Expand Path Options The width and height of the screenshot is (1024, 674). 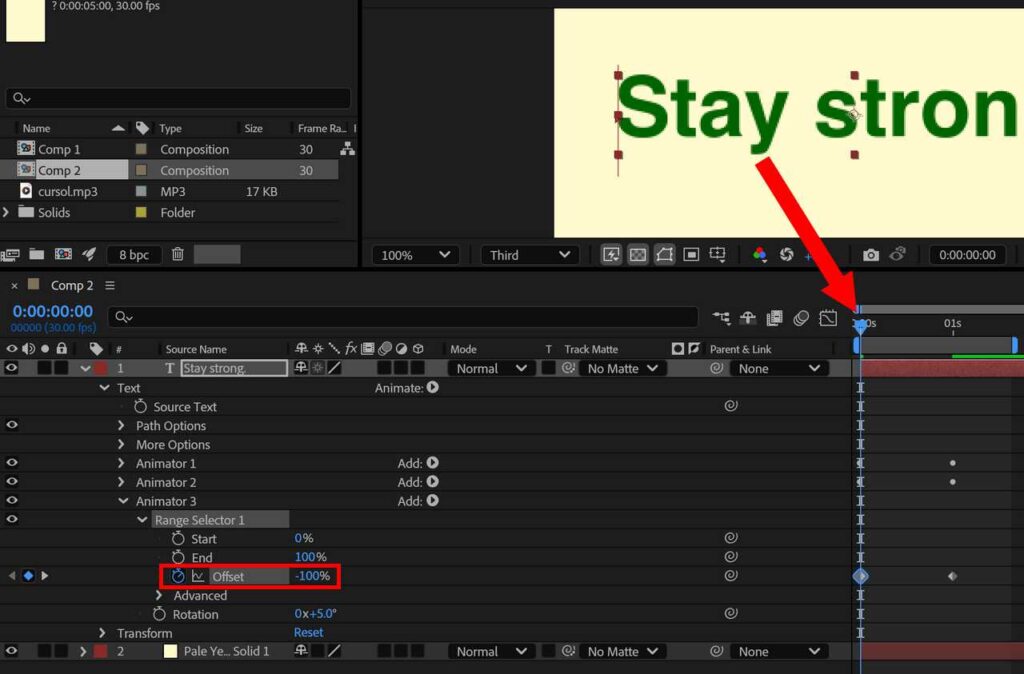(x=121, y=425)
